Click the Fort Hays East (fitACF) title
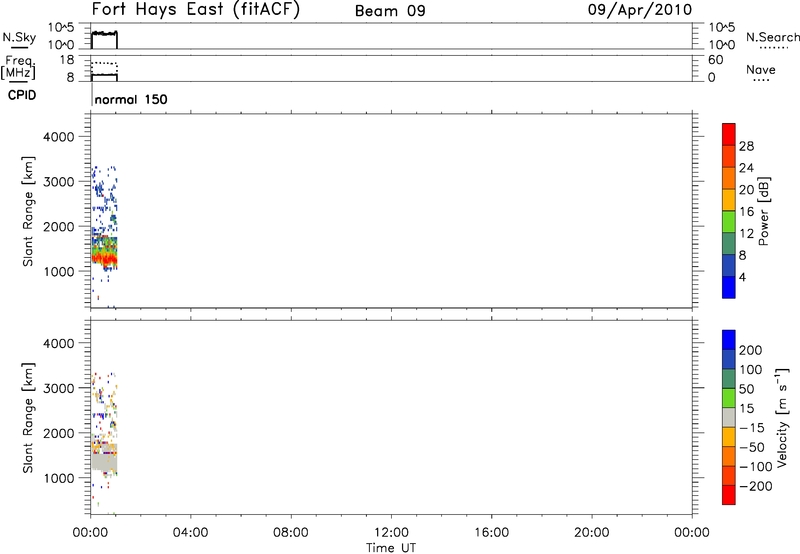Screen dimensions: 800x554 pyautogui.click(x=194, y=11)
